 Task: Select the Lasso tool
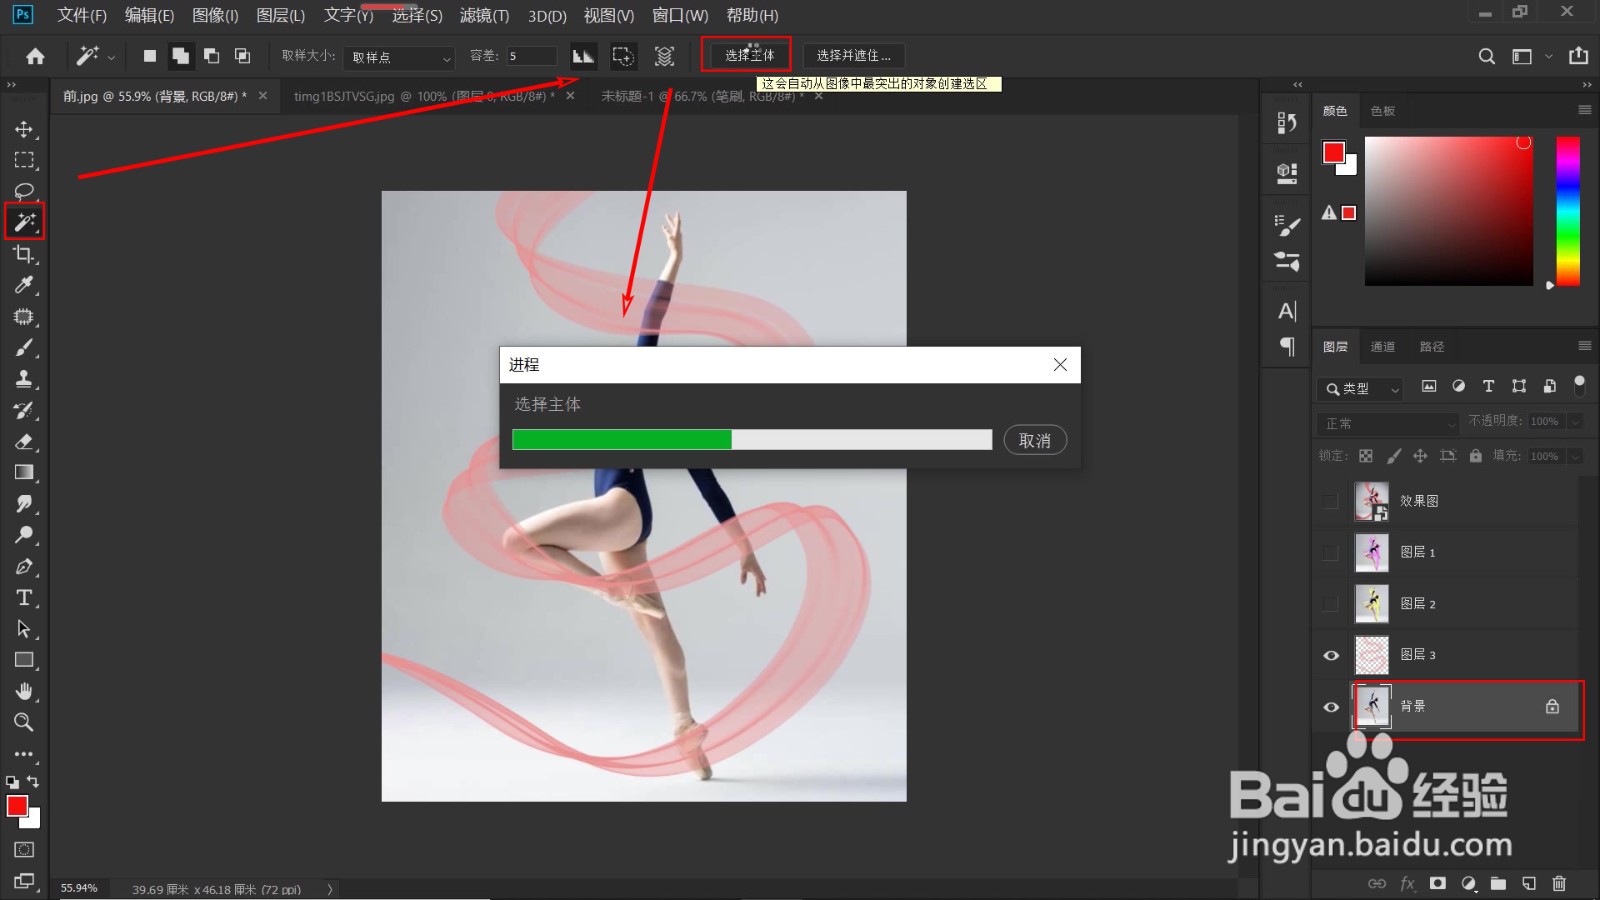coord(24,191)
